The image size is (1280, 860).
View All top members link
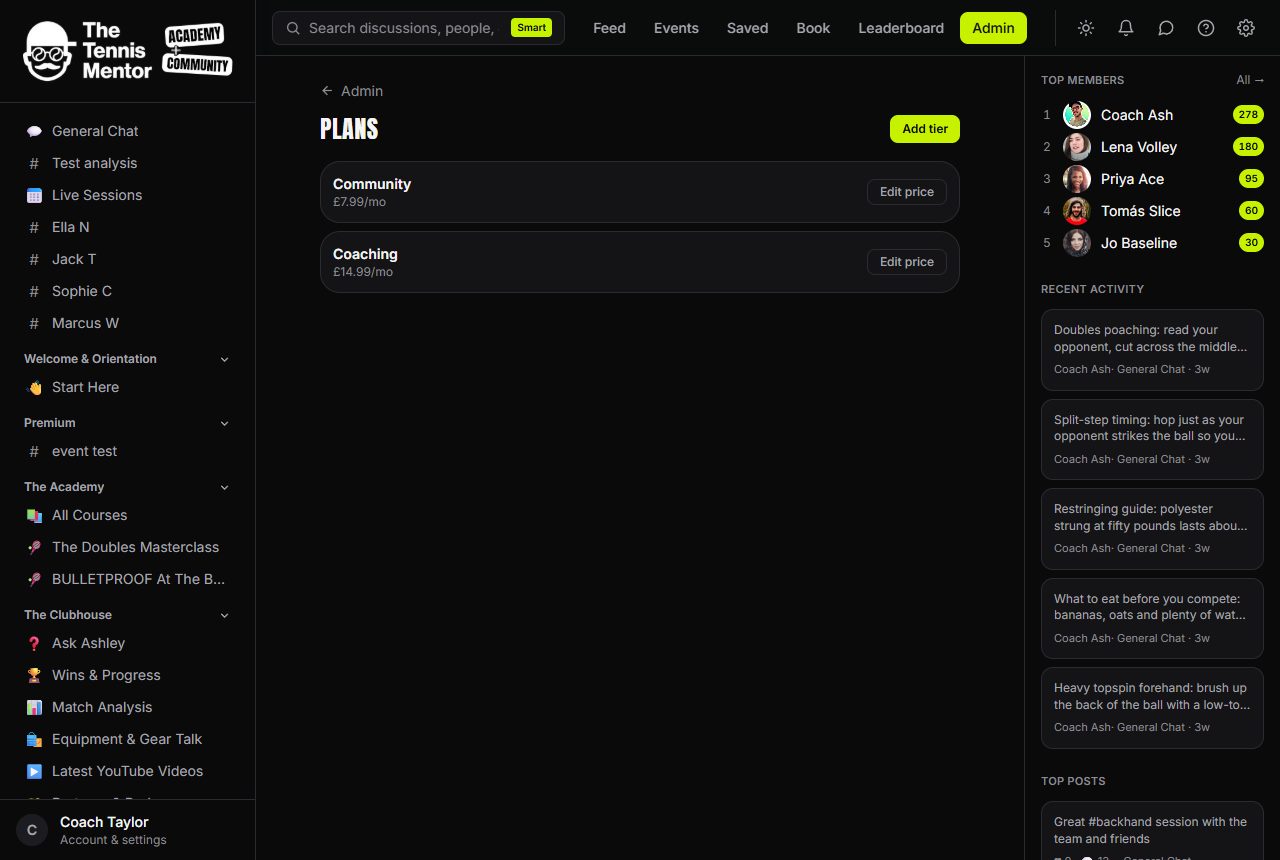point(1250,80)
